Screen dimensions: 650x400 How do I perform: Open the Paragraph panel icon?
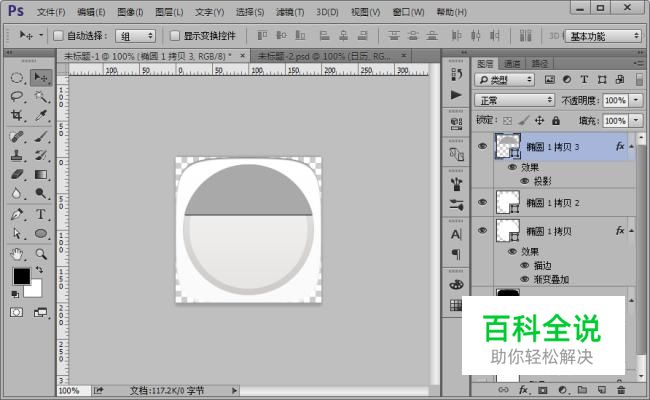[456, 254]
